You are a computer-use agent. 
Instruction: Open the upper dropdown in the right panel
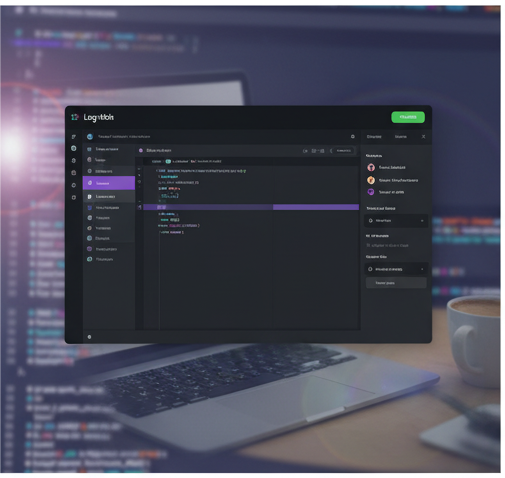[396, 221]
